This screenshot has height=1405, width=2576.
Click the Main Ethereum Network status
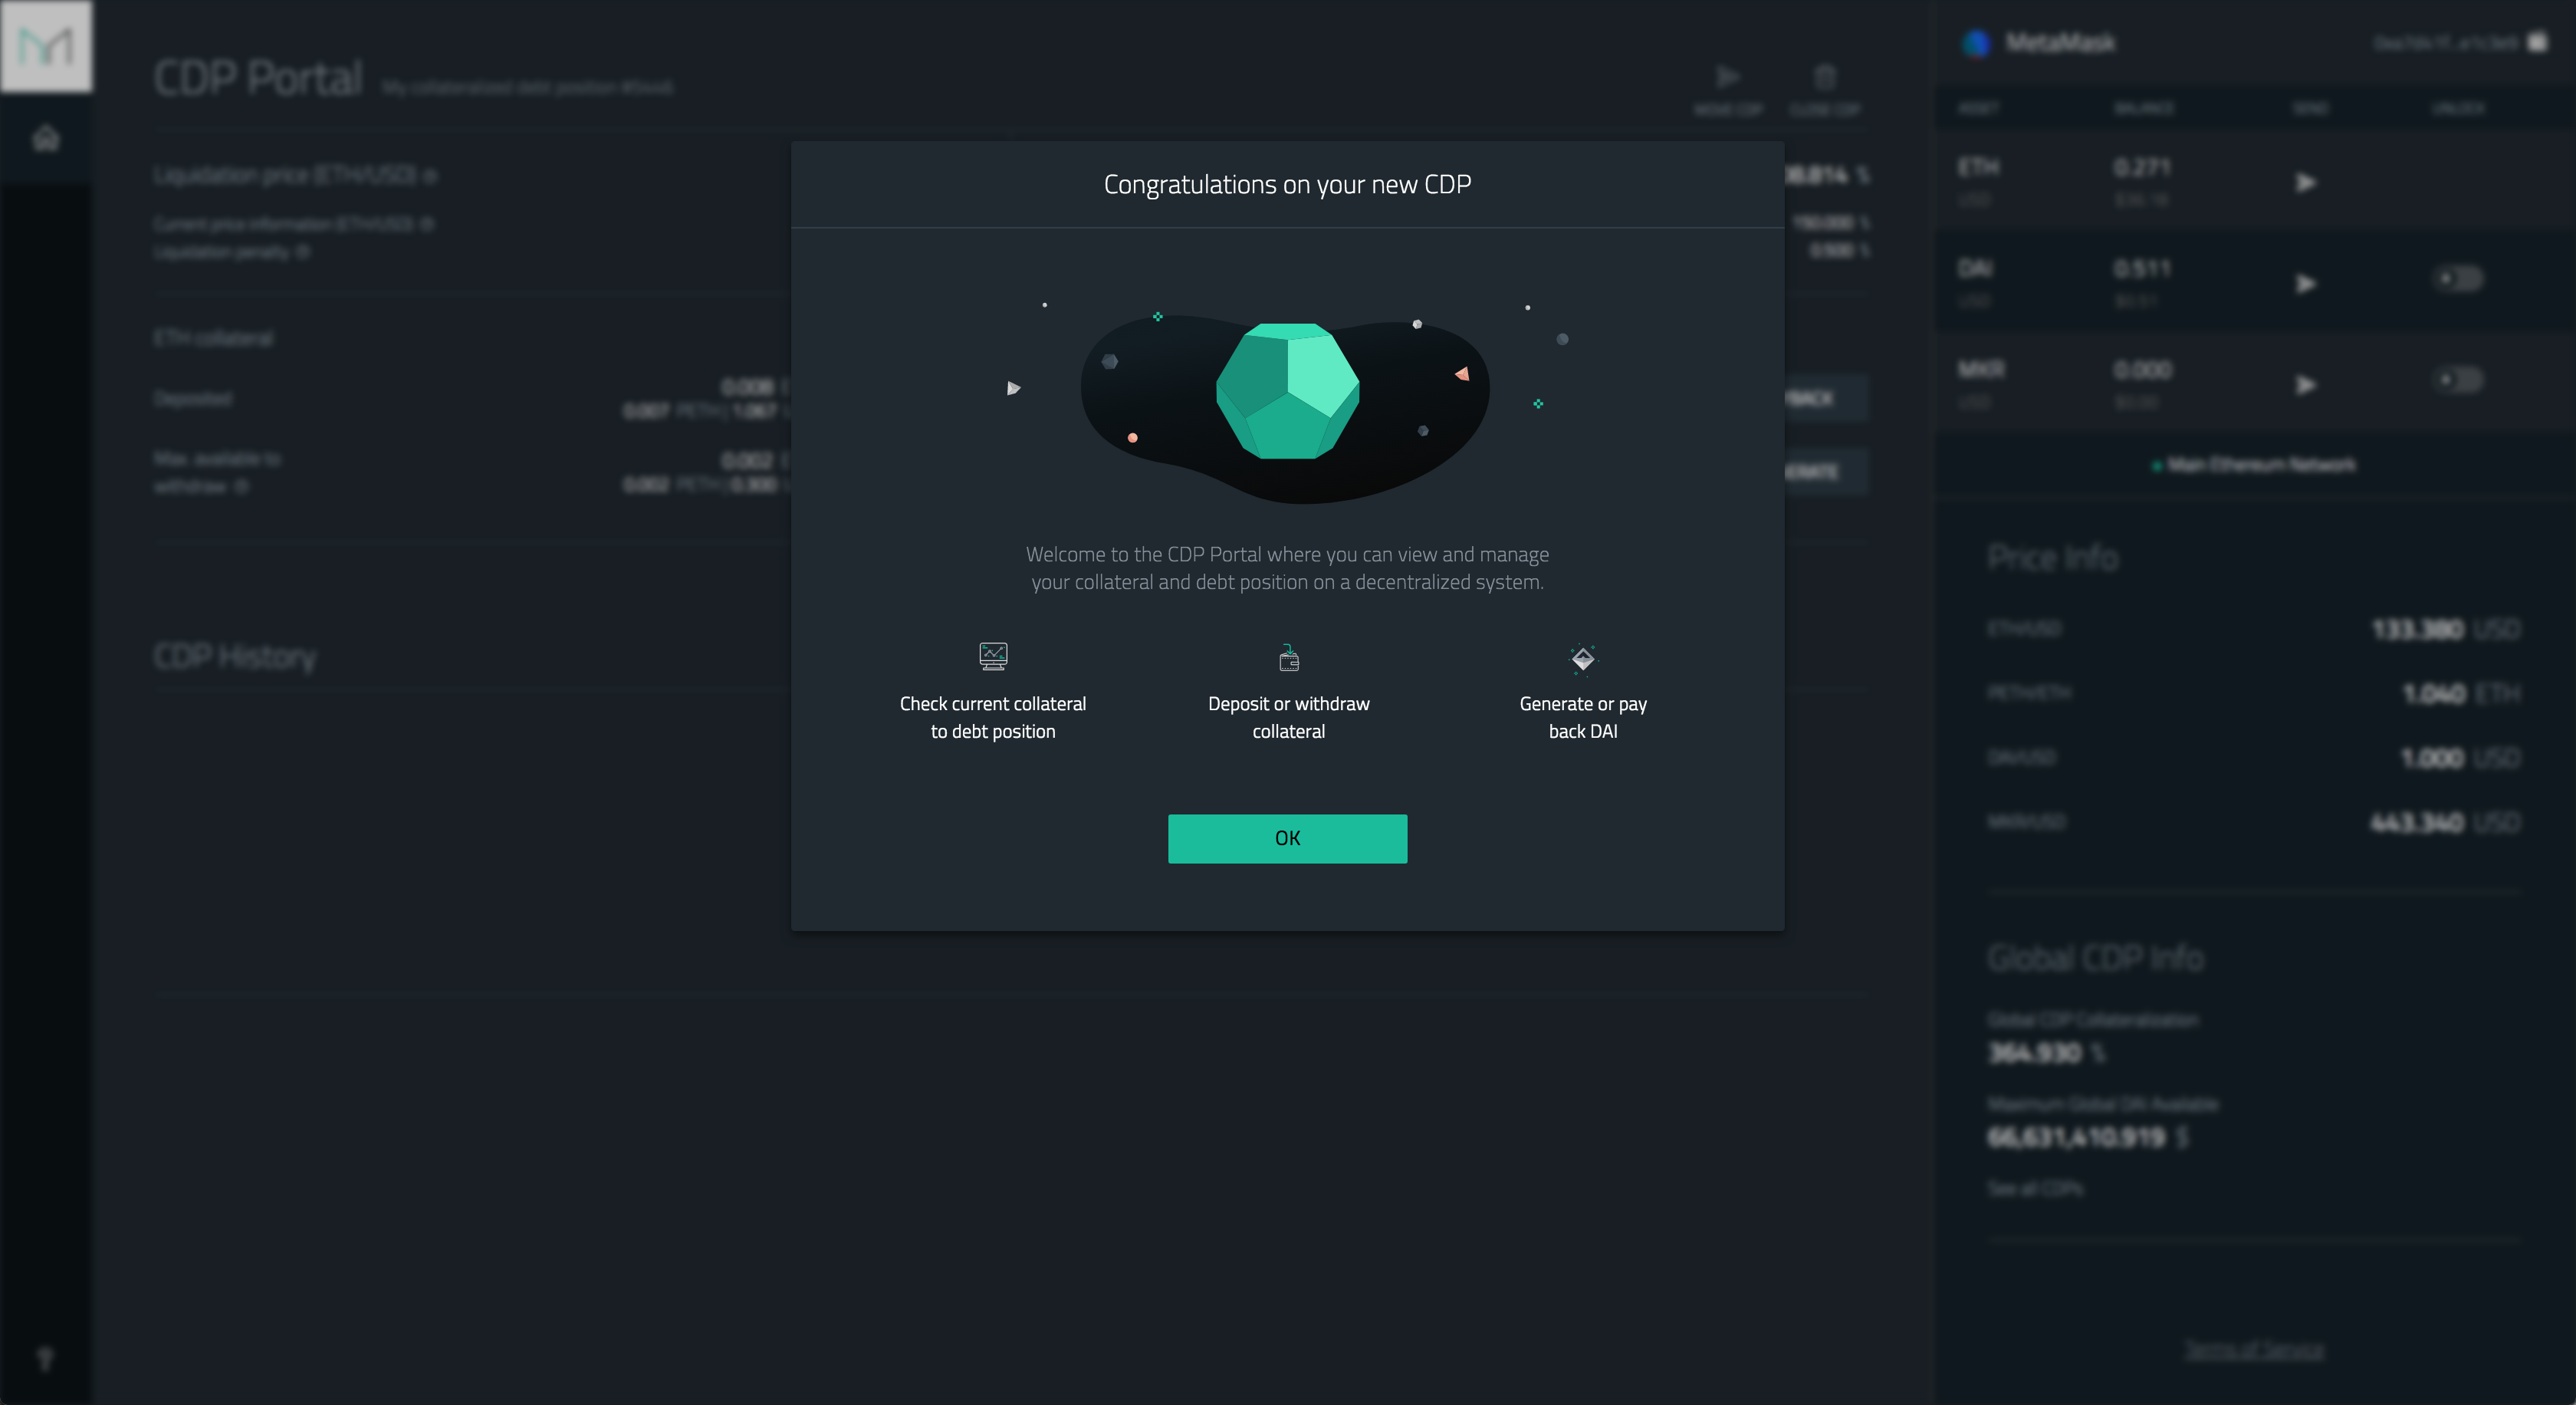tap(2253, 464)
